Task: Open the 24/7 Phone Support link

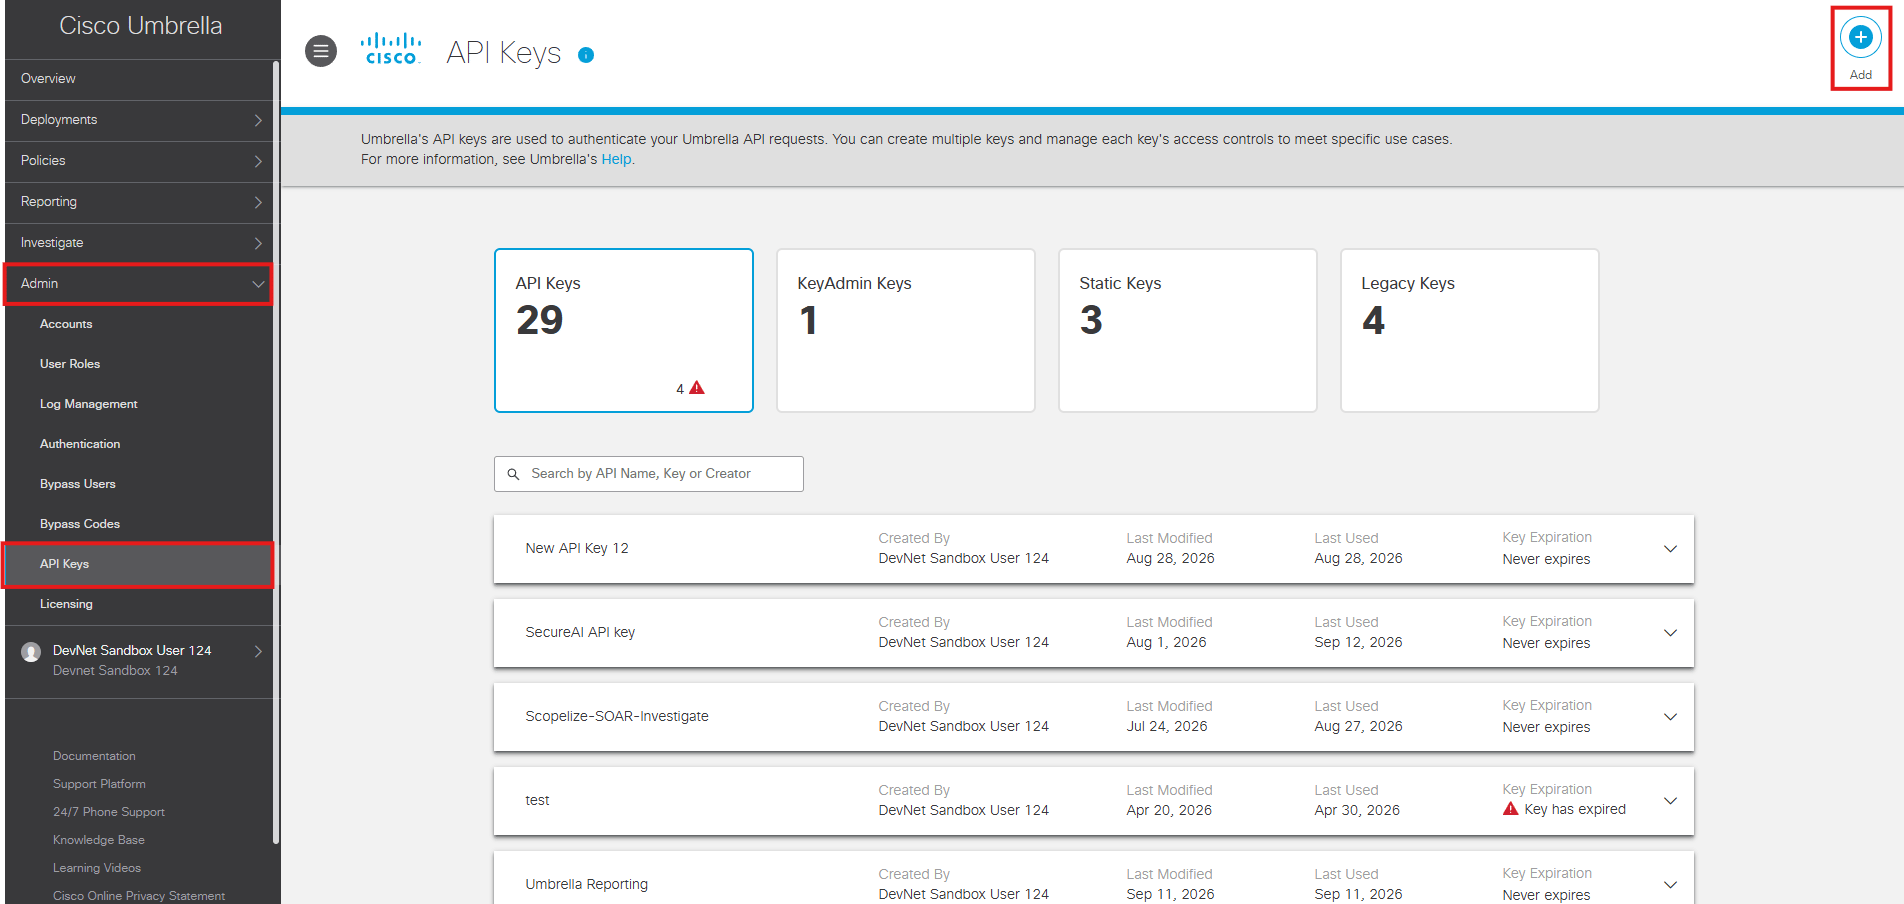Action: [x=109, y=812]
